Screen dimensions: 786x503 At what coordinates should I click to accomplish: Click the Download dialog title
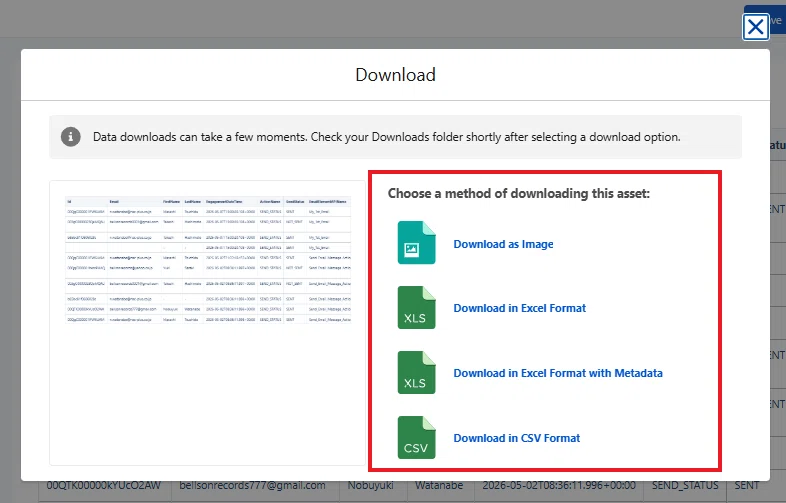[396, 75]
